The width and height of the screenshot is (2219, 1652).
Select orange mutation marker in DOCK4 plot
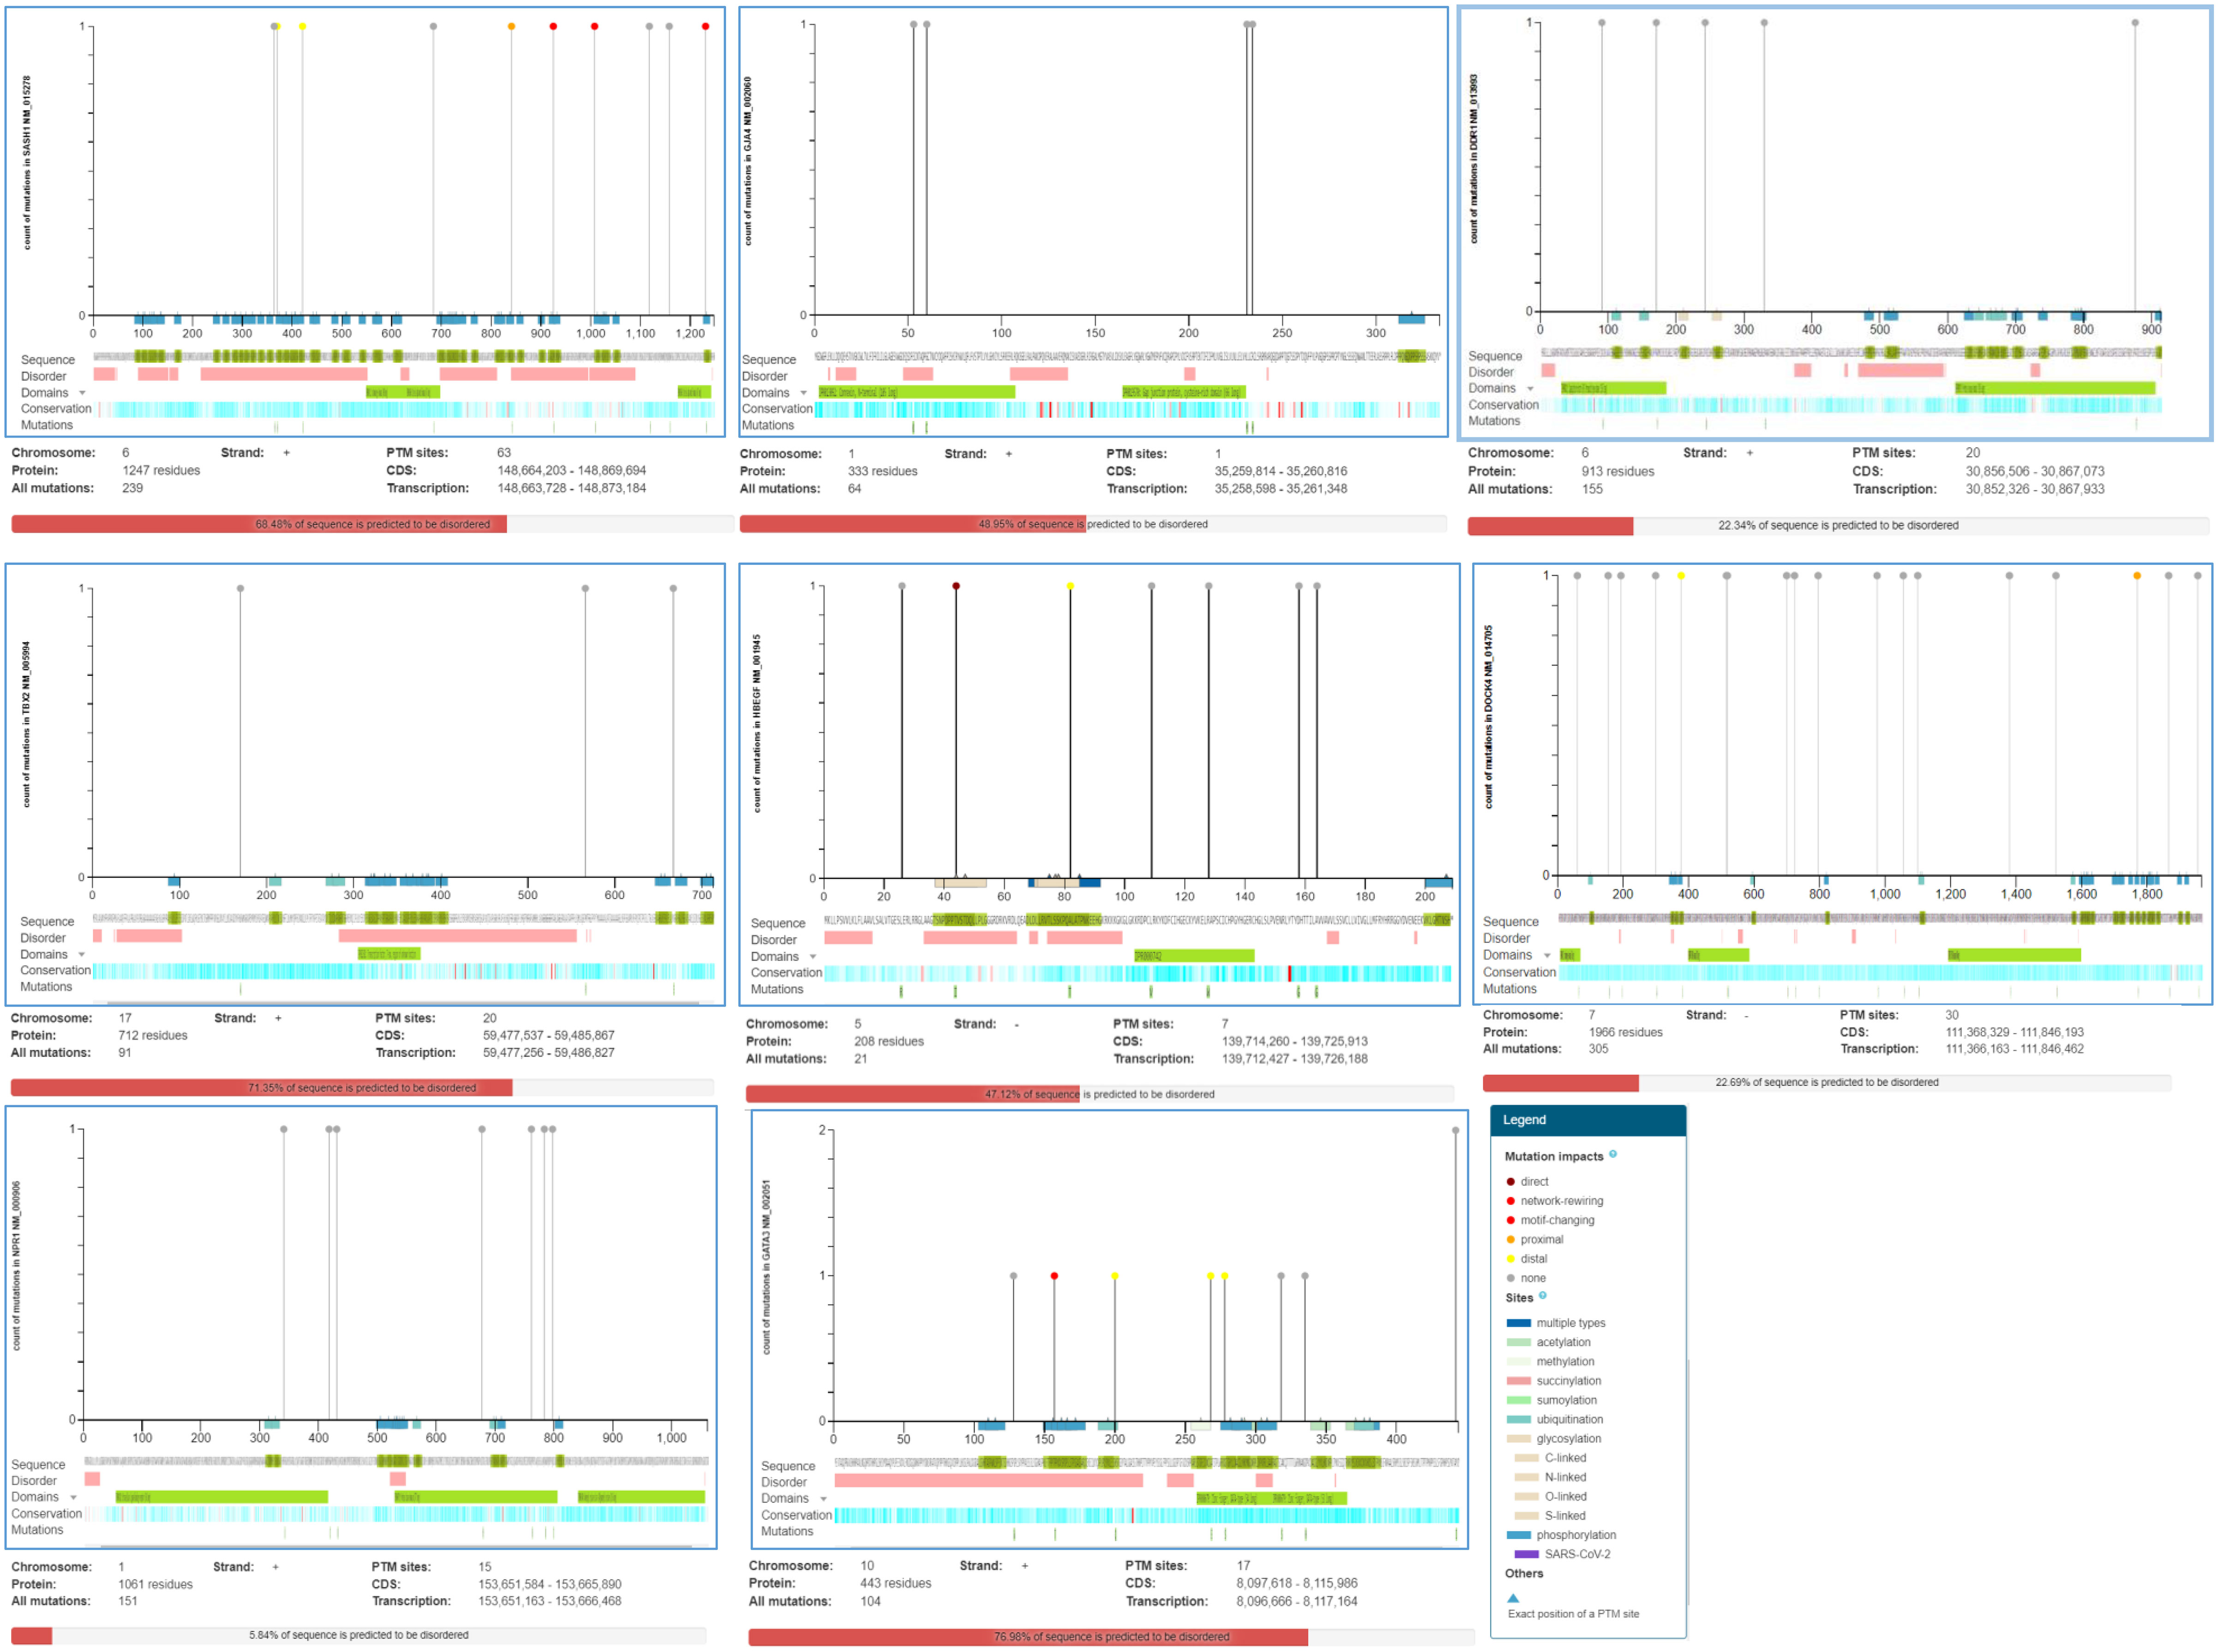(x=2137, y=575)
